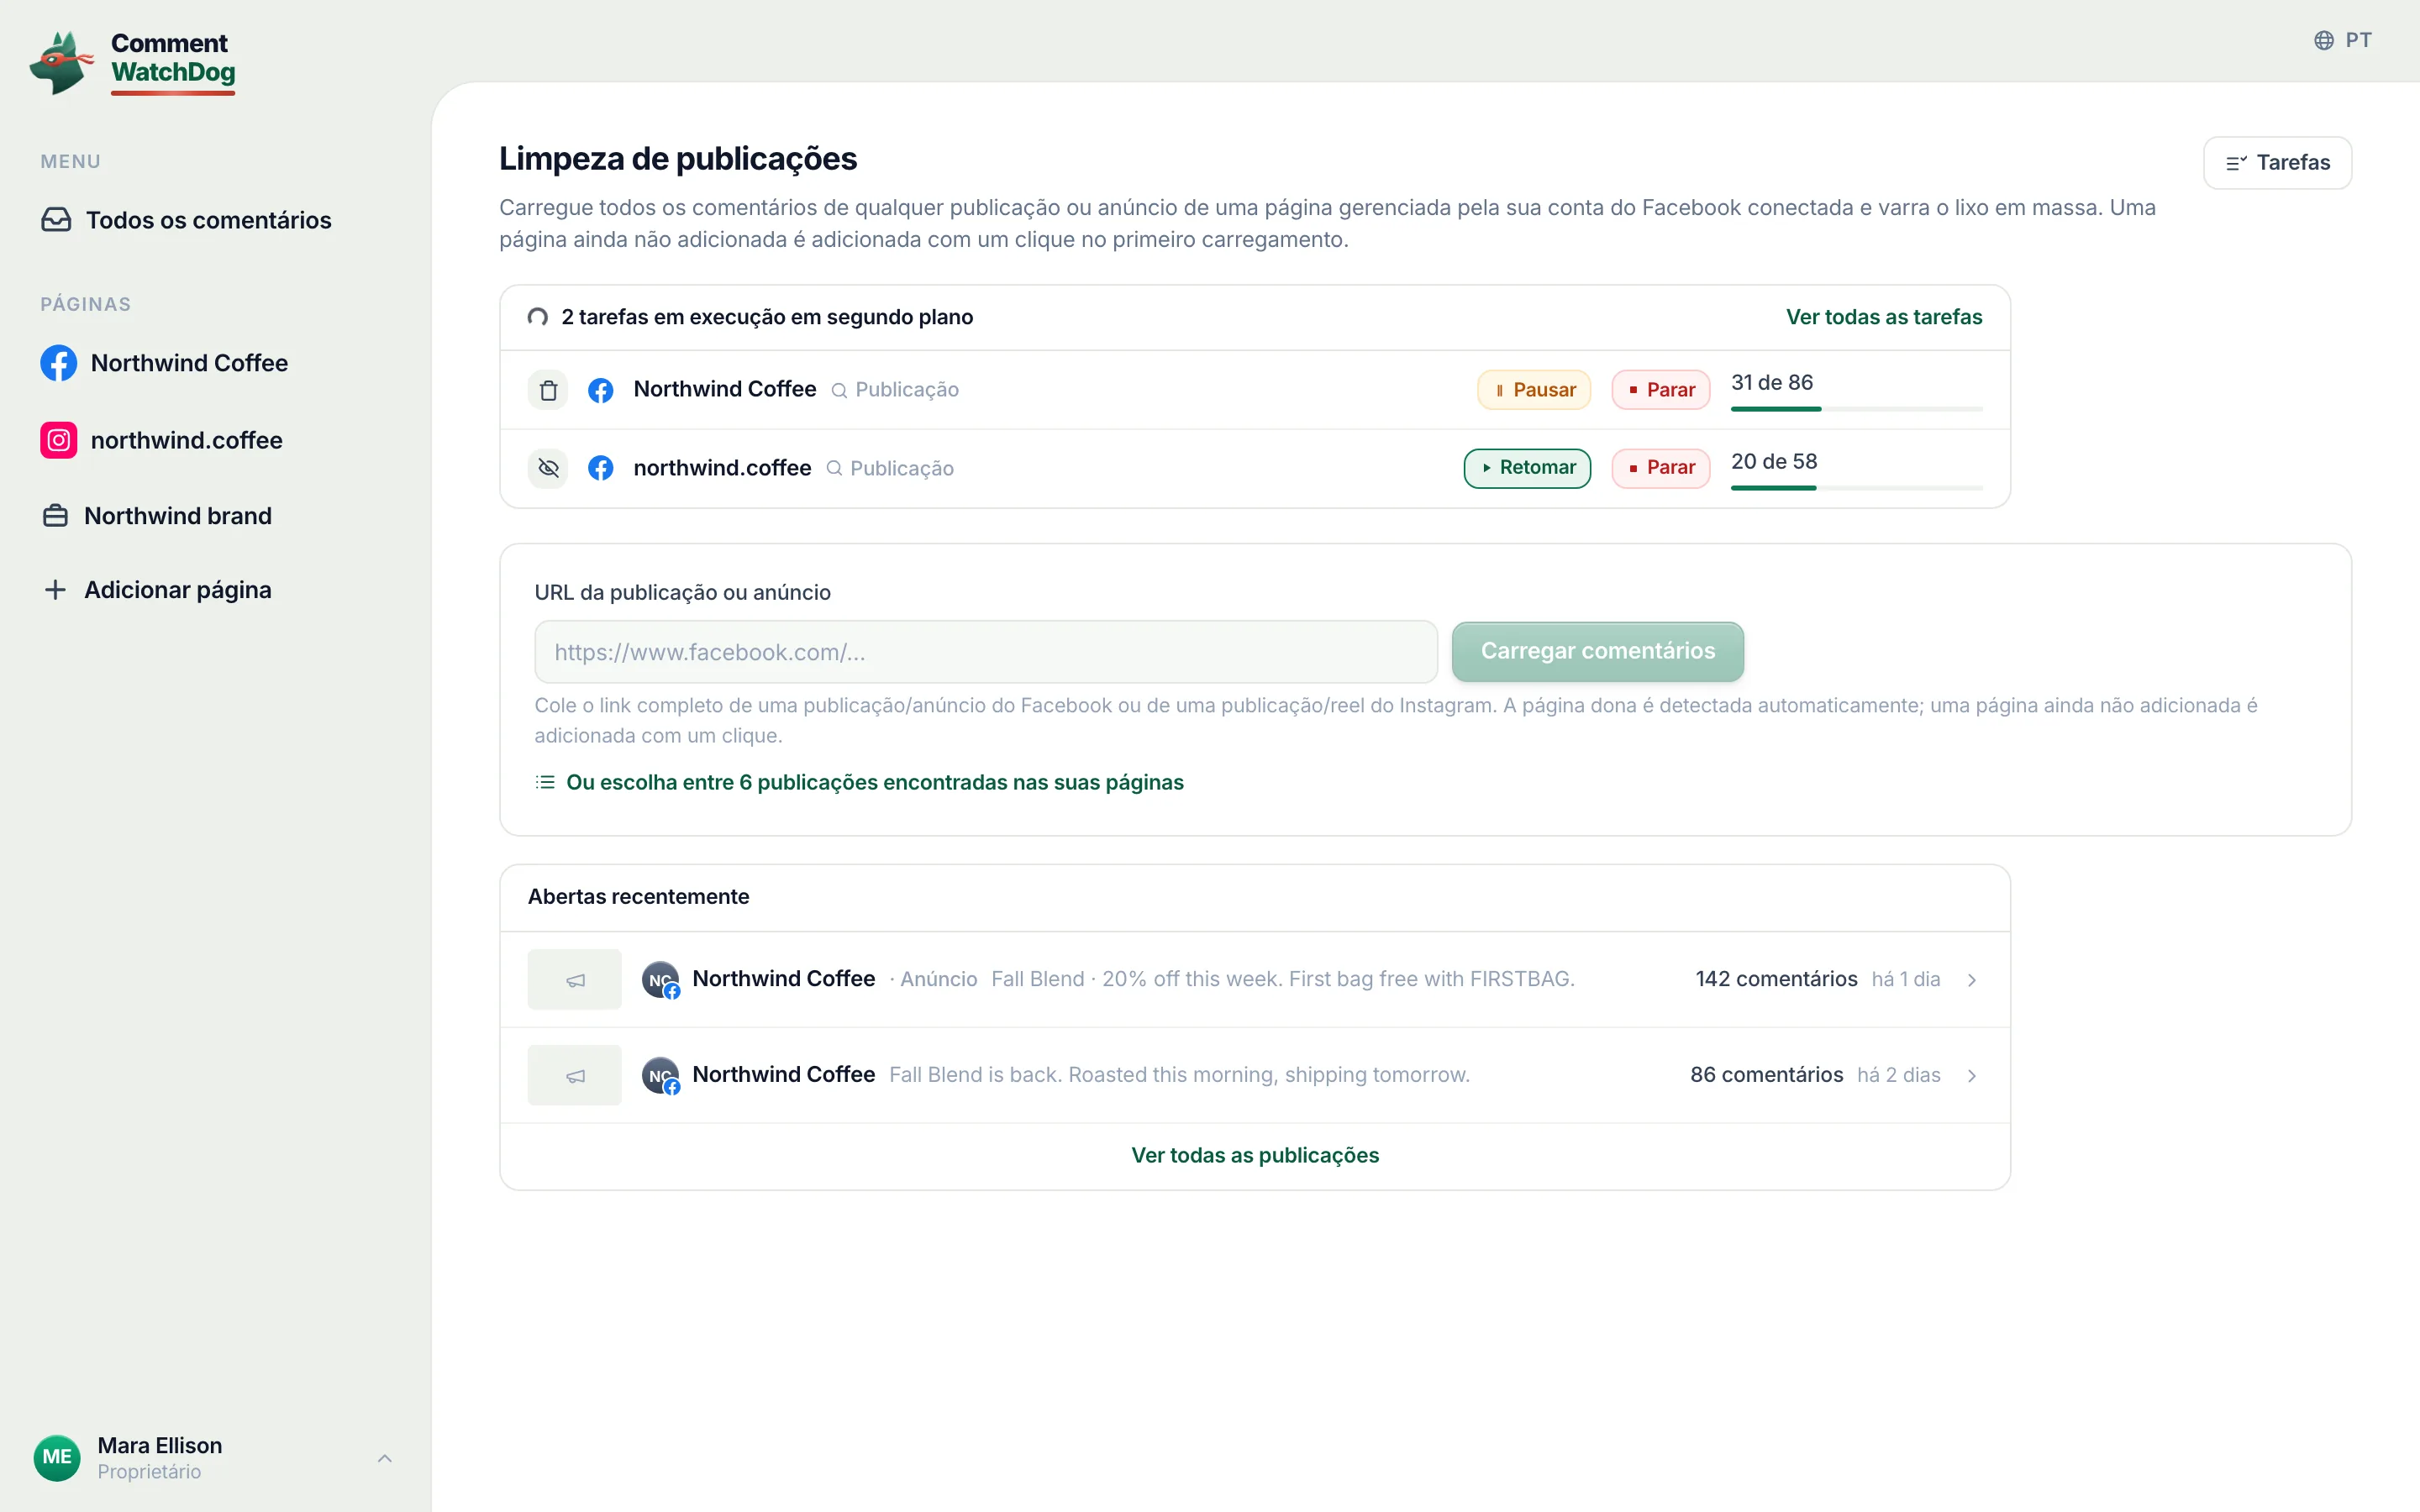Open the Tarefas button
This screenshot has width=2420, height=1512.
pyautogui.click(x=2277, y=163)
